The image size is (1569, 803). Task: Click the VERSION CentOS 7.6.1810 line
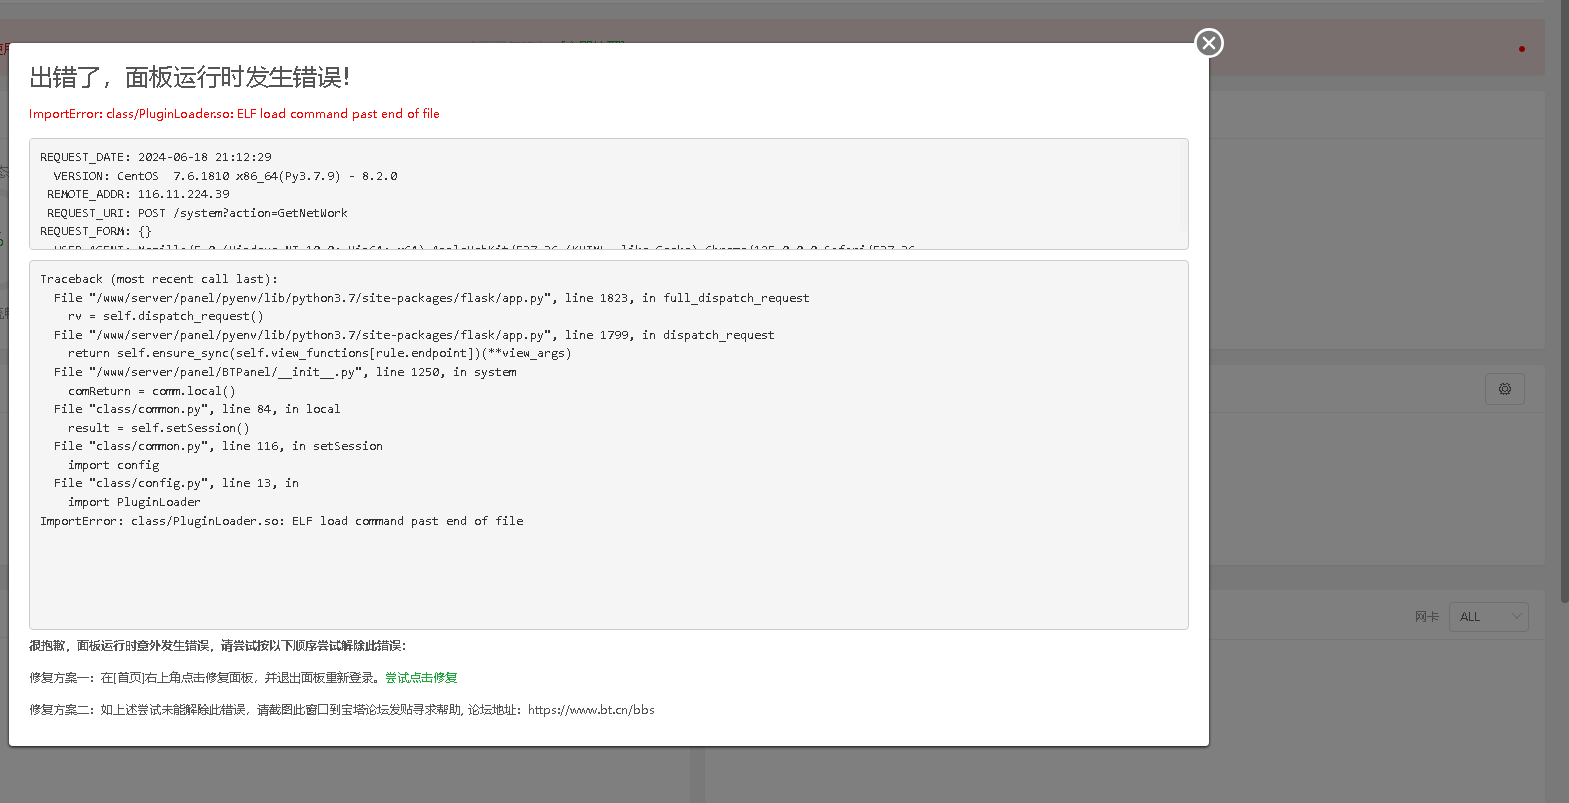[225, 176]
